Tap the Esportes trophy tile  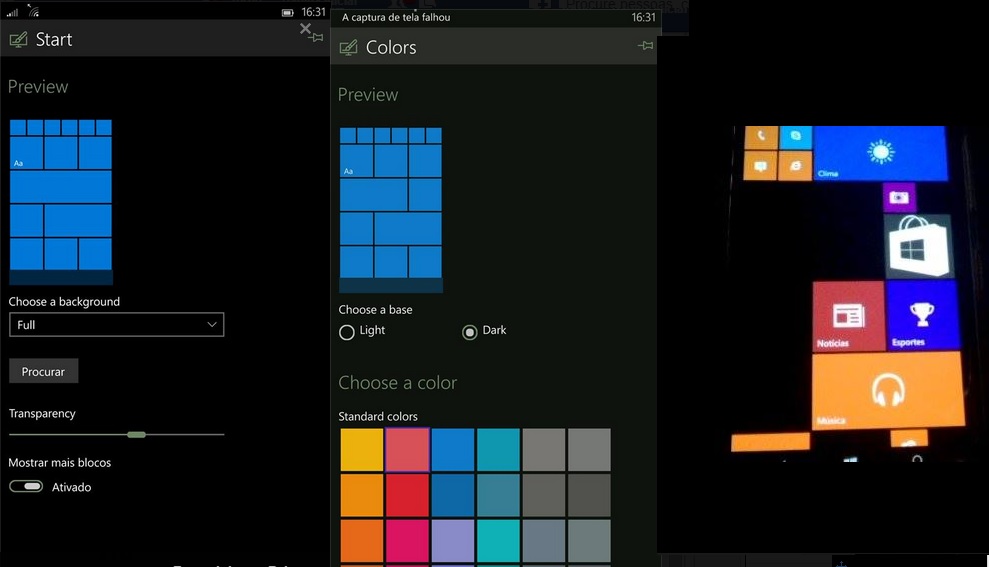[x=921, y=316]
